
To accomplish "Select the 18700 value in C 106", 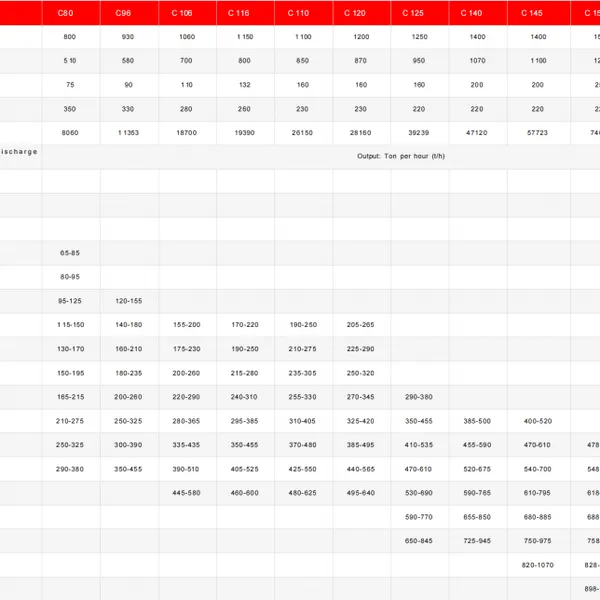I will point(186,133).
